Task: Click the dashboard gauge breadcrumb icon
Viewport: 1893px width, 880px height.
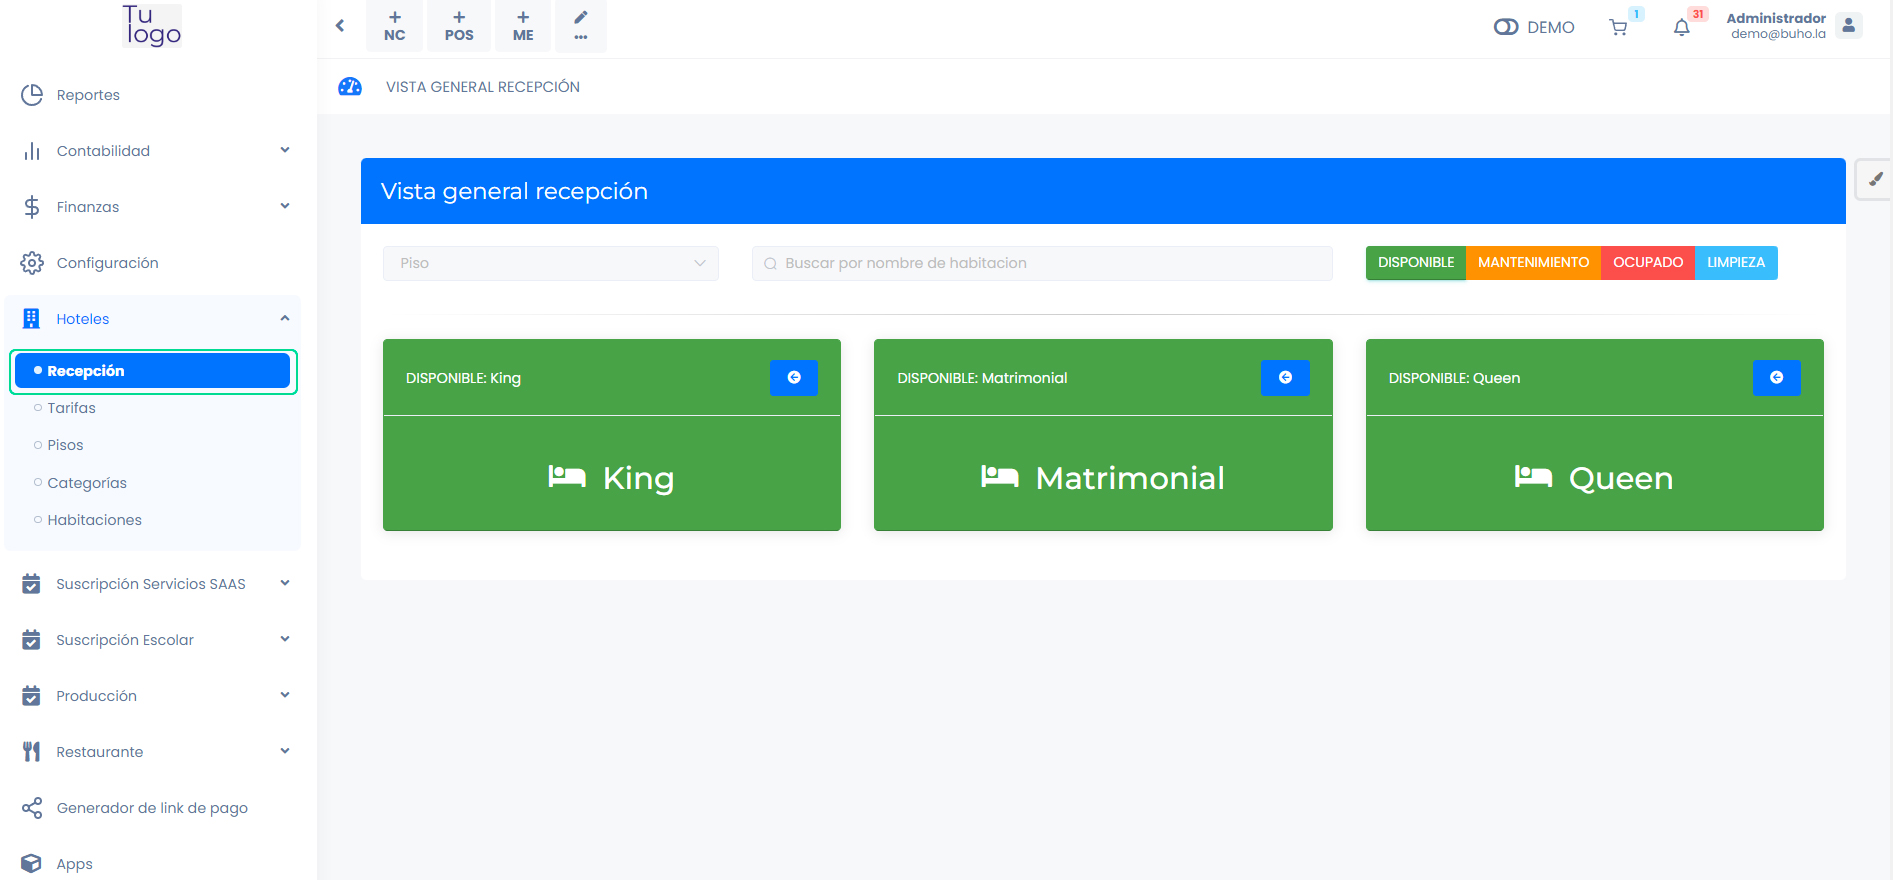Action: tap(350, 87)
